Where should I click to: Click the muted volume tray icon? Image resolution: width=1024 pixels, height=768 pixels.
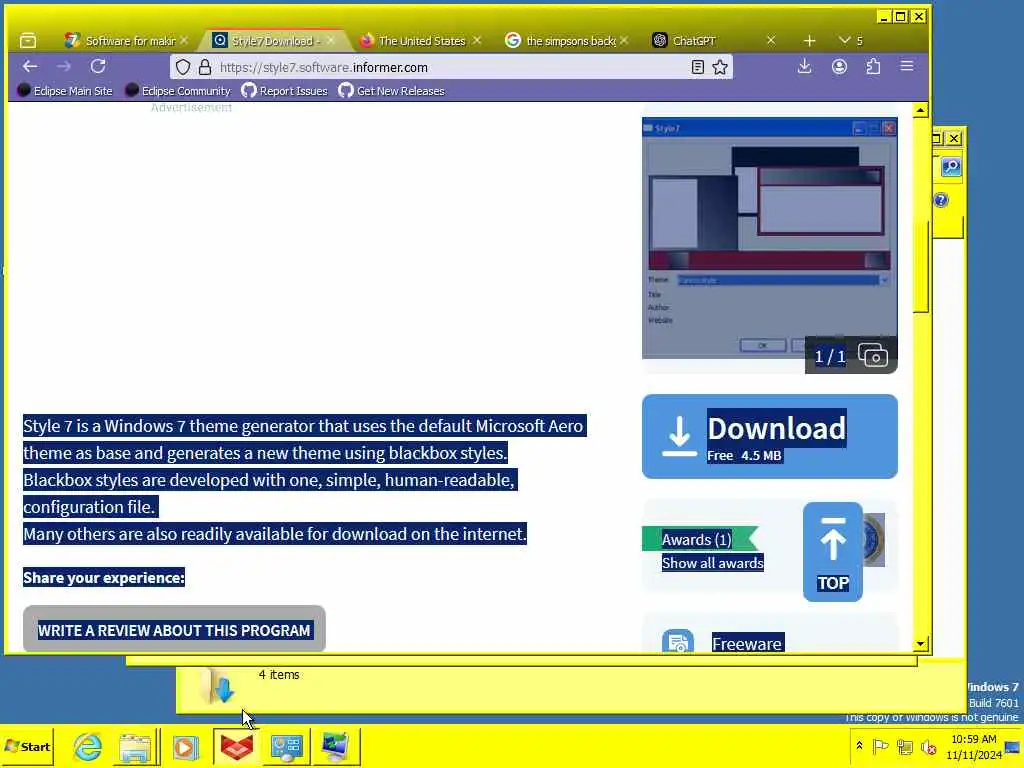(928, 746)
